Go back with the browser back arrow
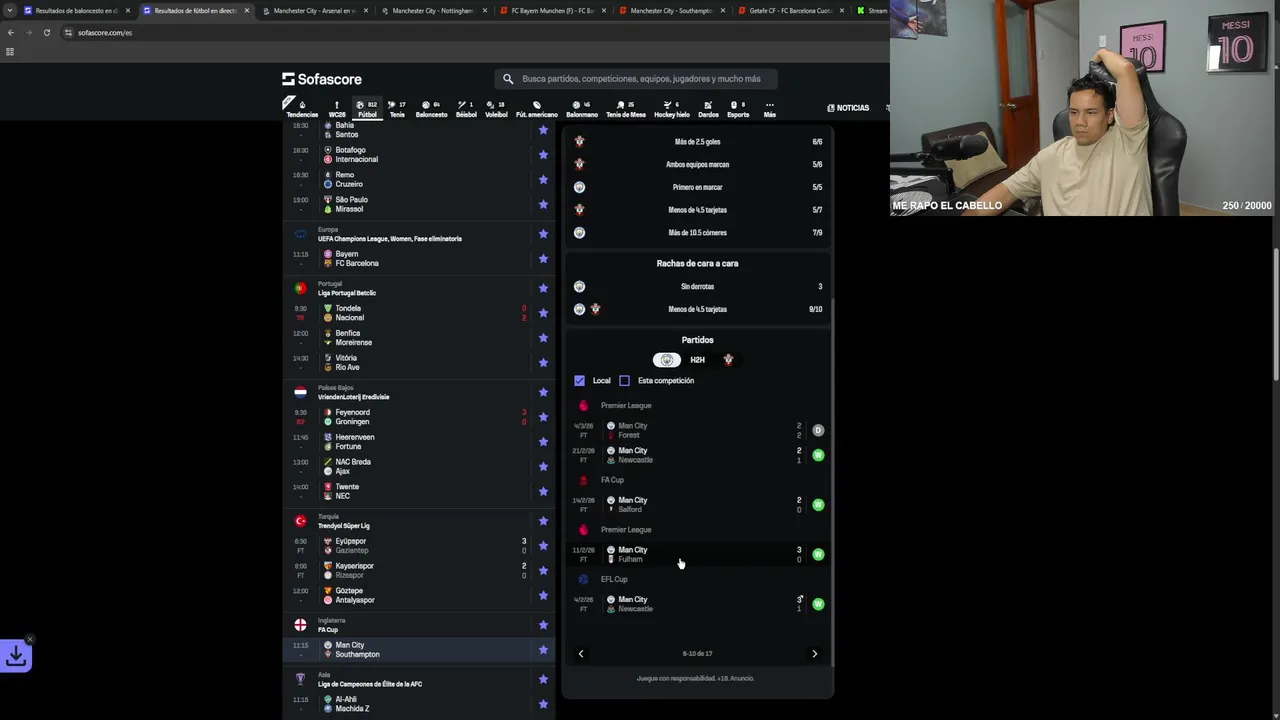The image size is (1280, 720). pos(10,32)
